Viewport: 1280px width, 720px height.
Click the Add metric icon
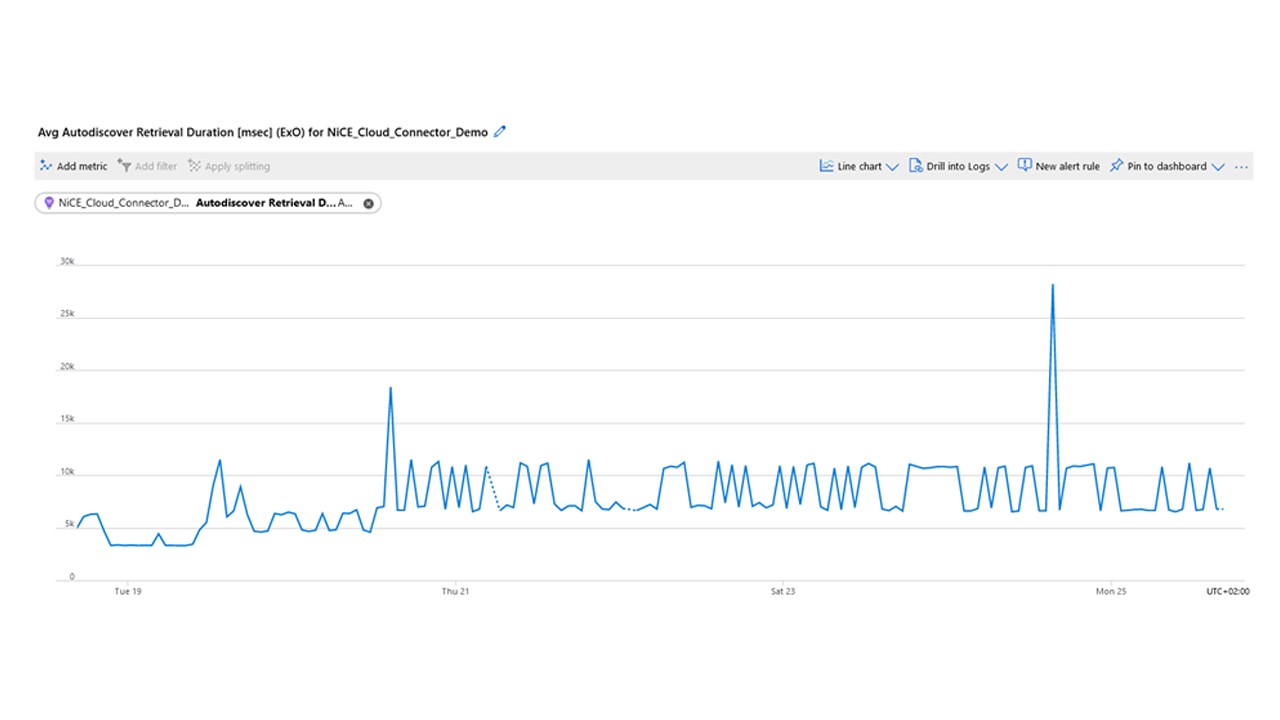click(x=46, y=166)
